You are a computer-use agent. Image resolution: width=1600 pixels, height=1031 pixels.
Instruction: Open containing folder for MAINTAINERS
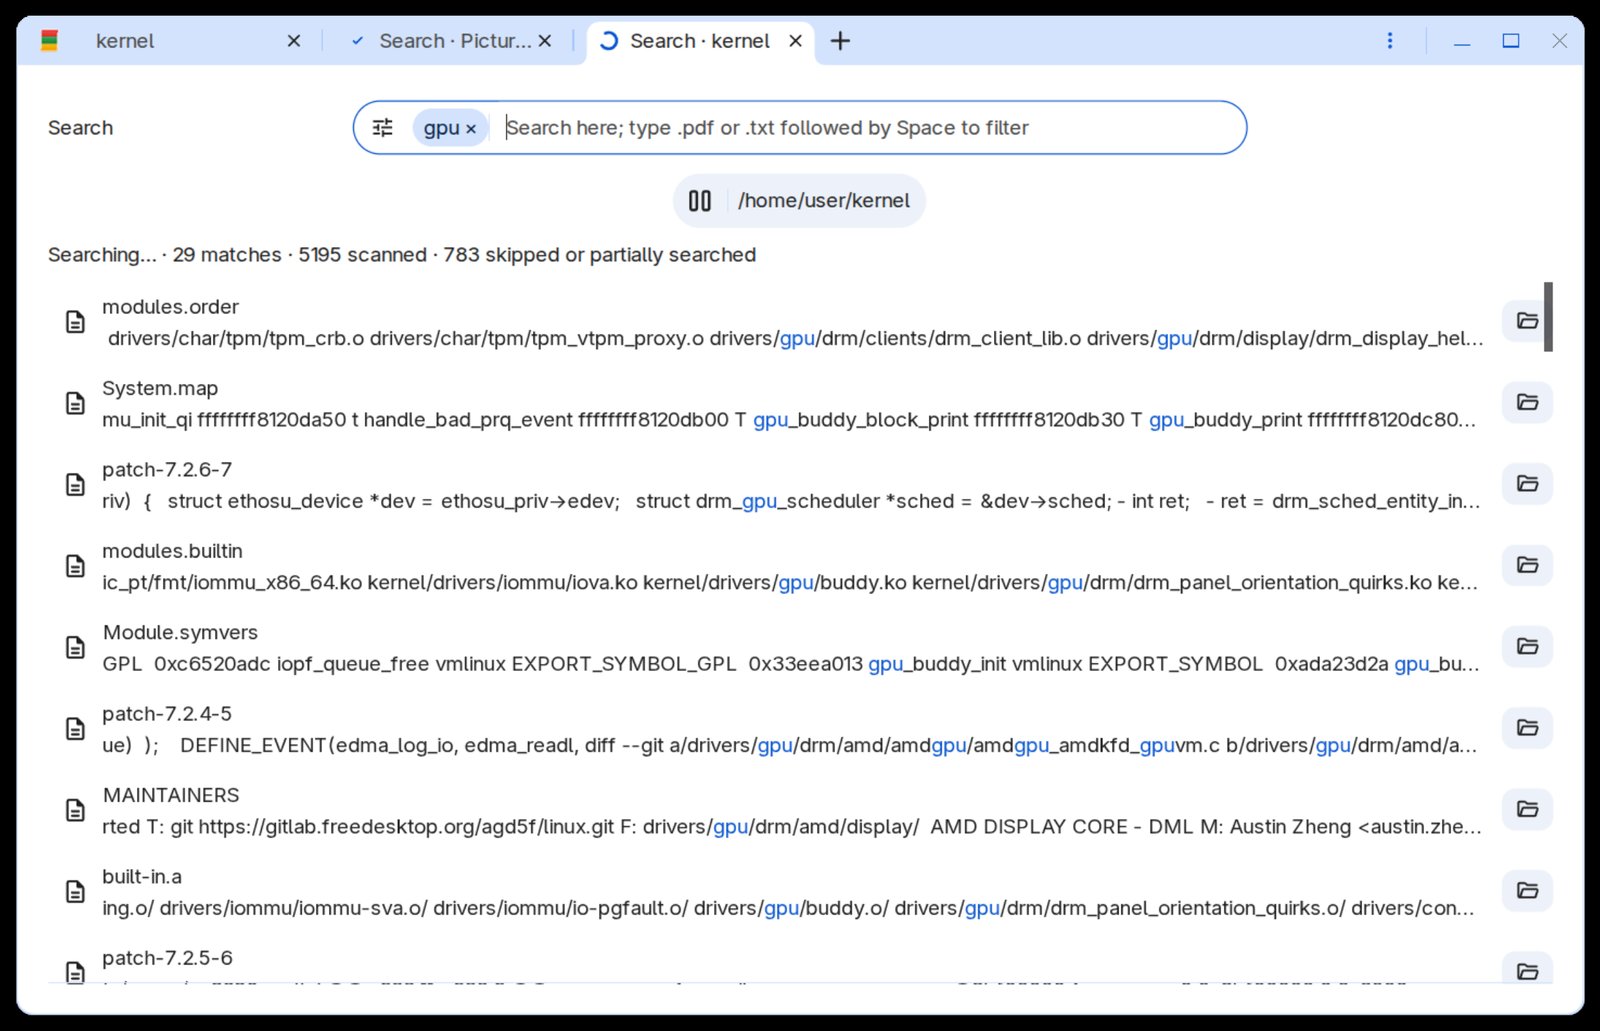1527,809
